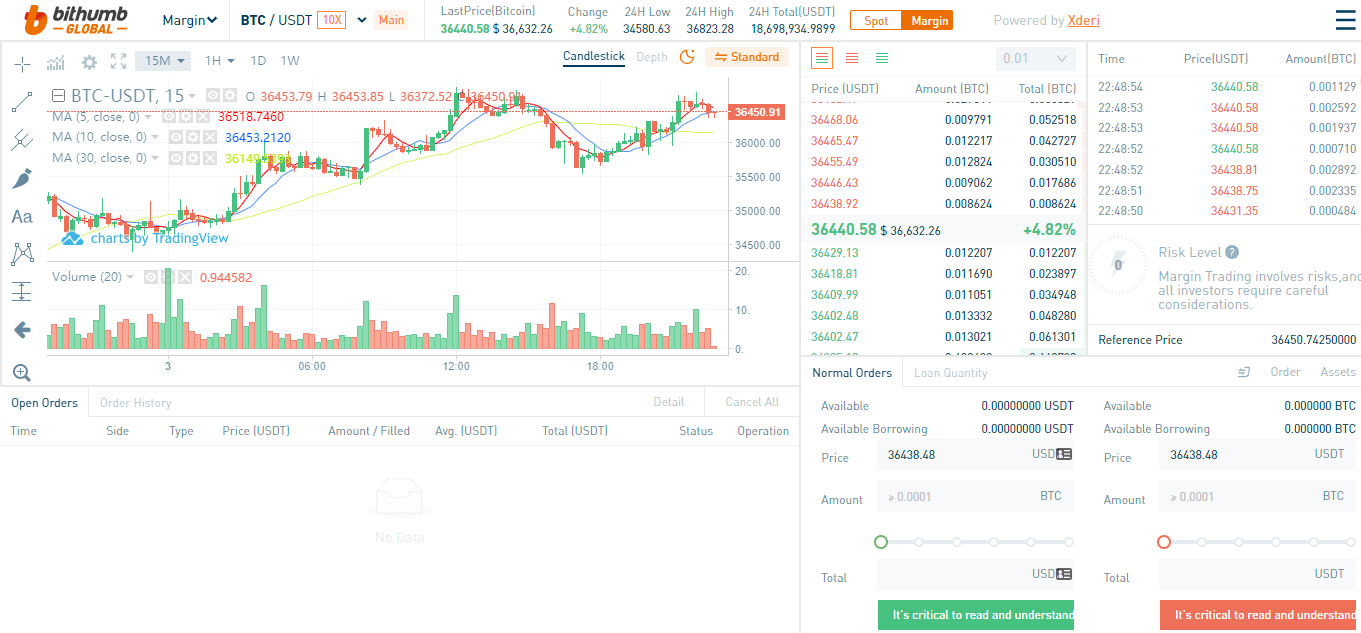Viewport: 1361px width, 633px height.
Task: Select the pitchfork drawing tool
Action: click(x=22, y=140)
